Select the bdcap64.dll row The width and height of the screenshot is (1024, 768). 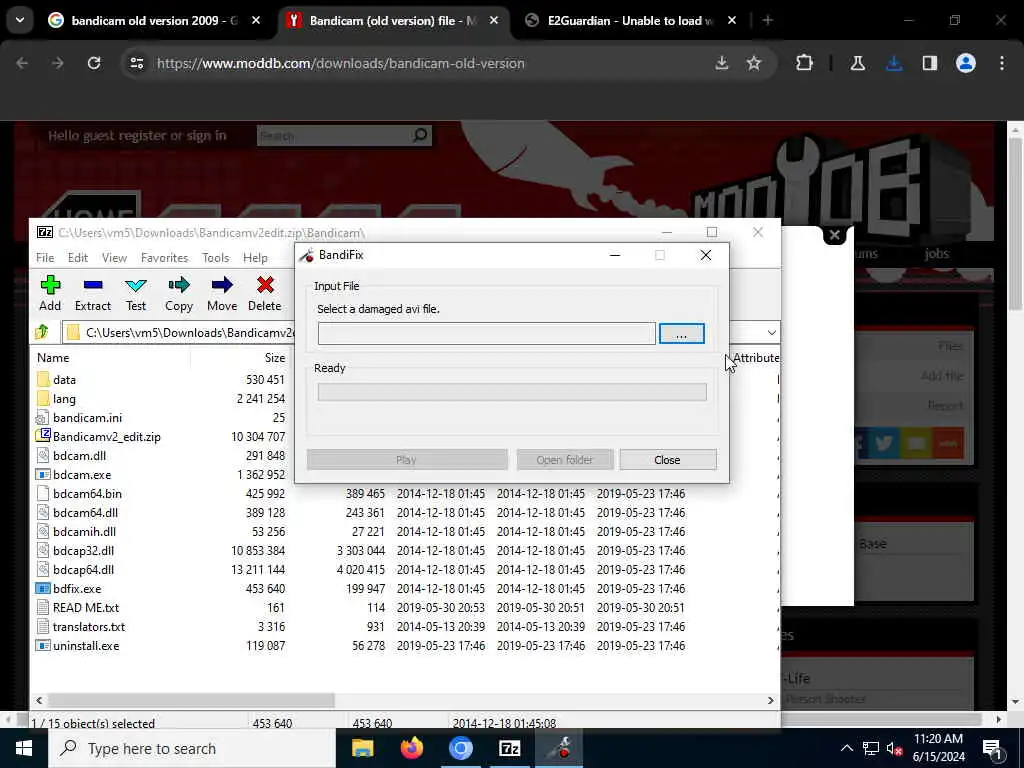[x=404, y=570]
